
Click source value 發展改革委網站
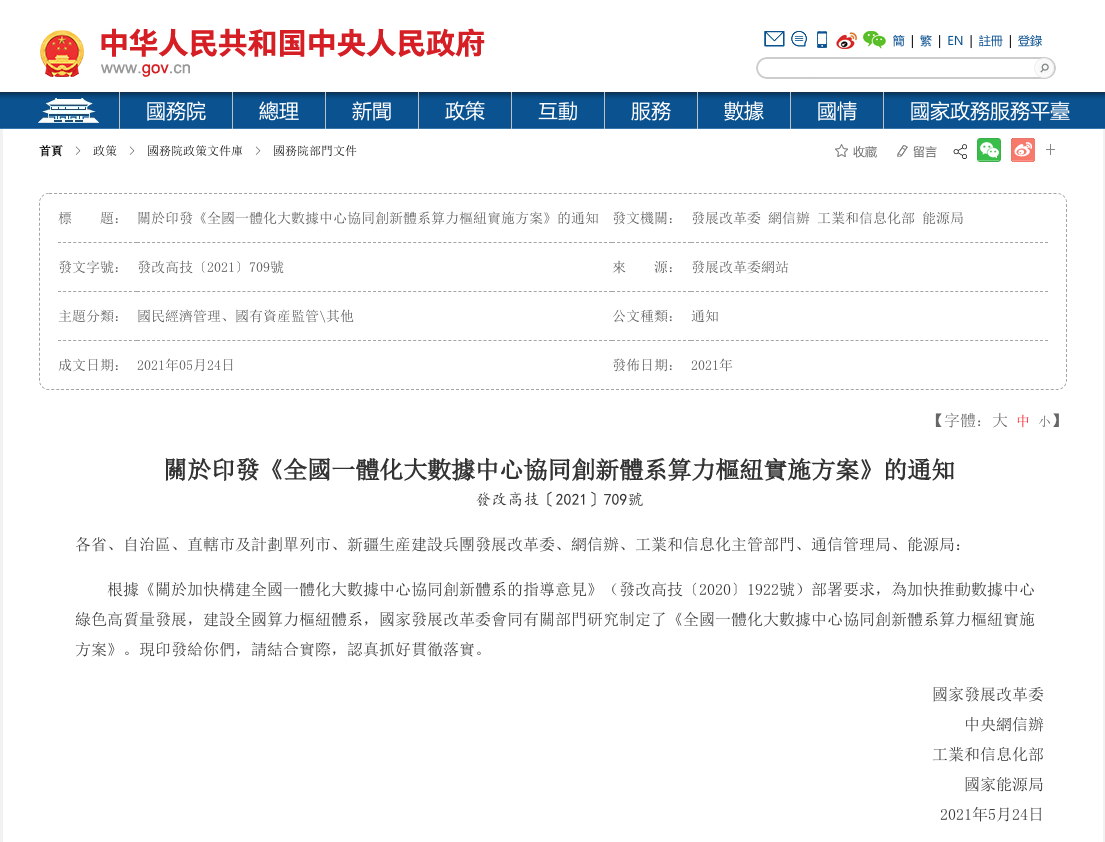pos(739,267)
